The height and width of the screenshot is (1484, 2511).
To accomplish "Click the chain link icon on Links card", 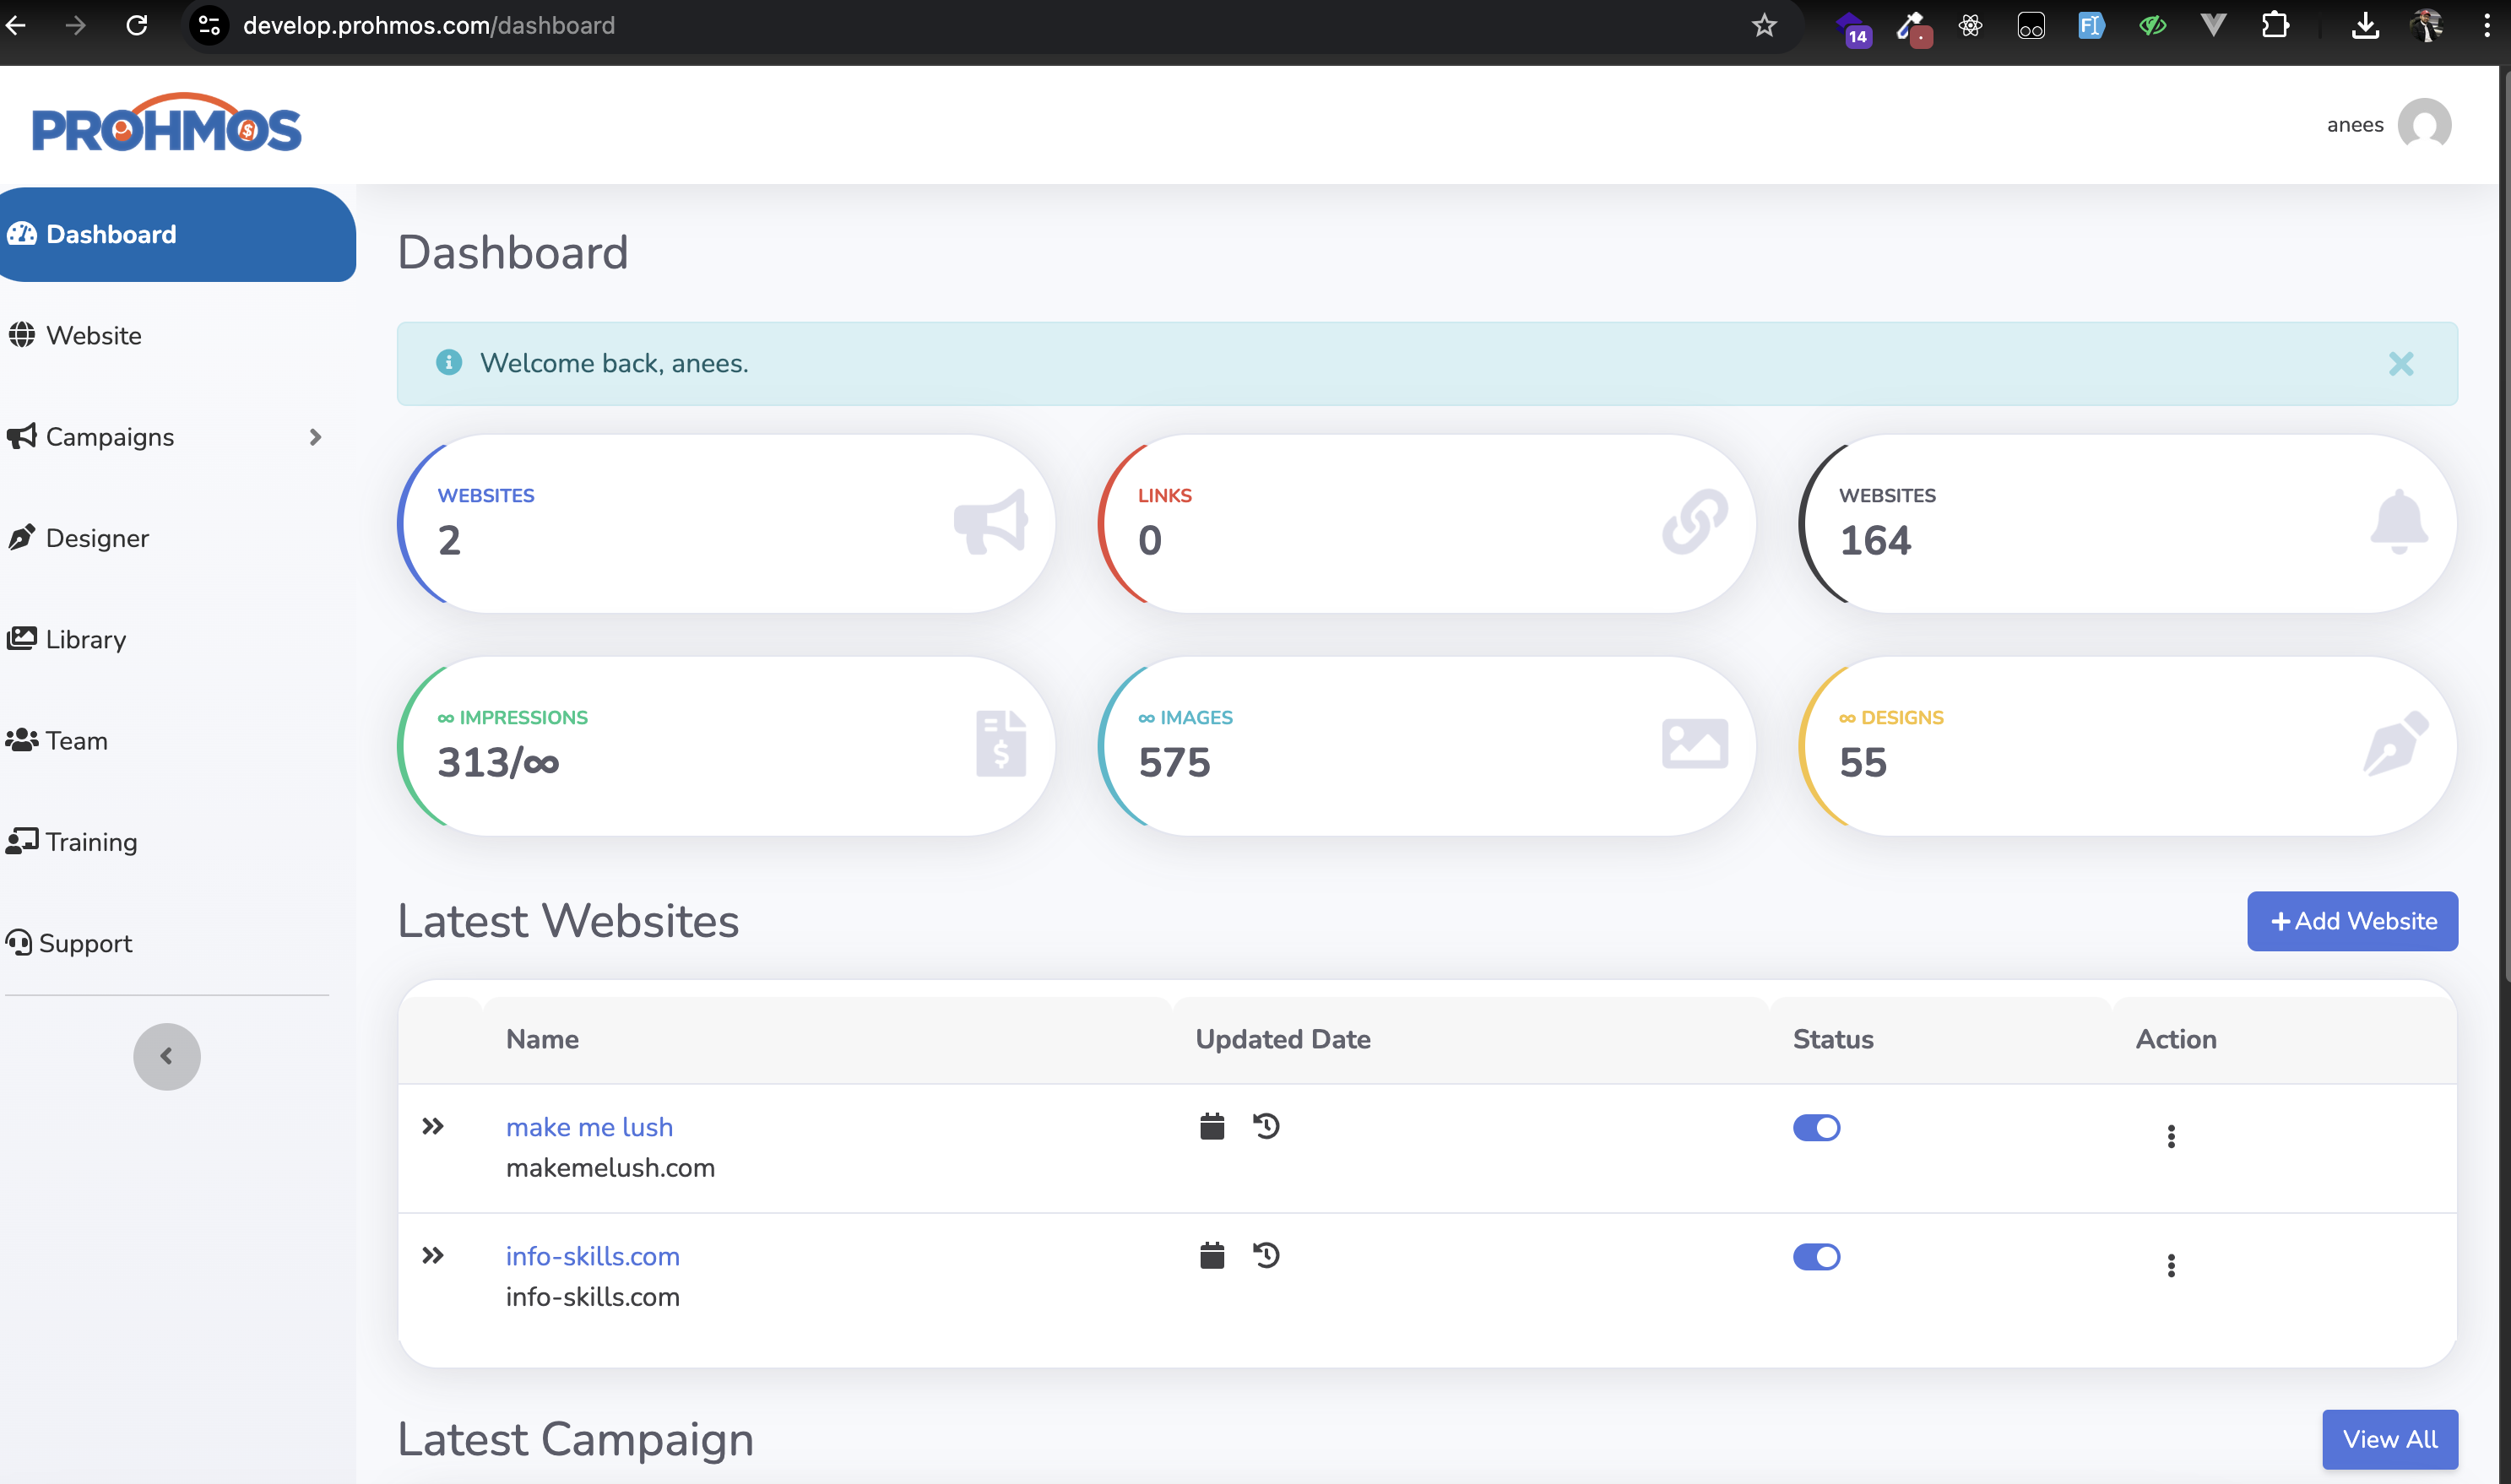I will [x=1695, y=521].
